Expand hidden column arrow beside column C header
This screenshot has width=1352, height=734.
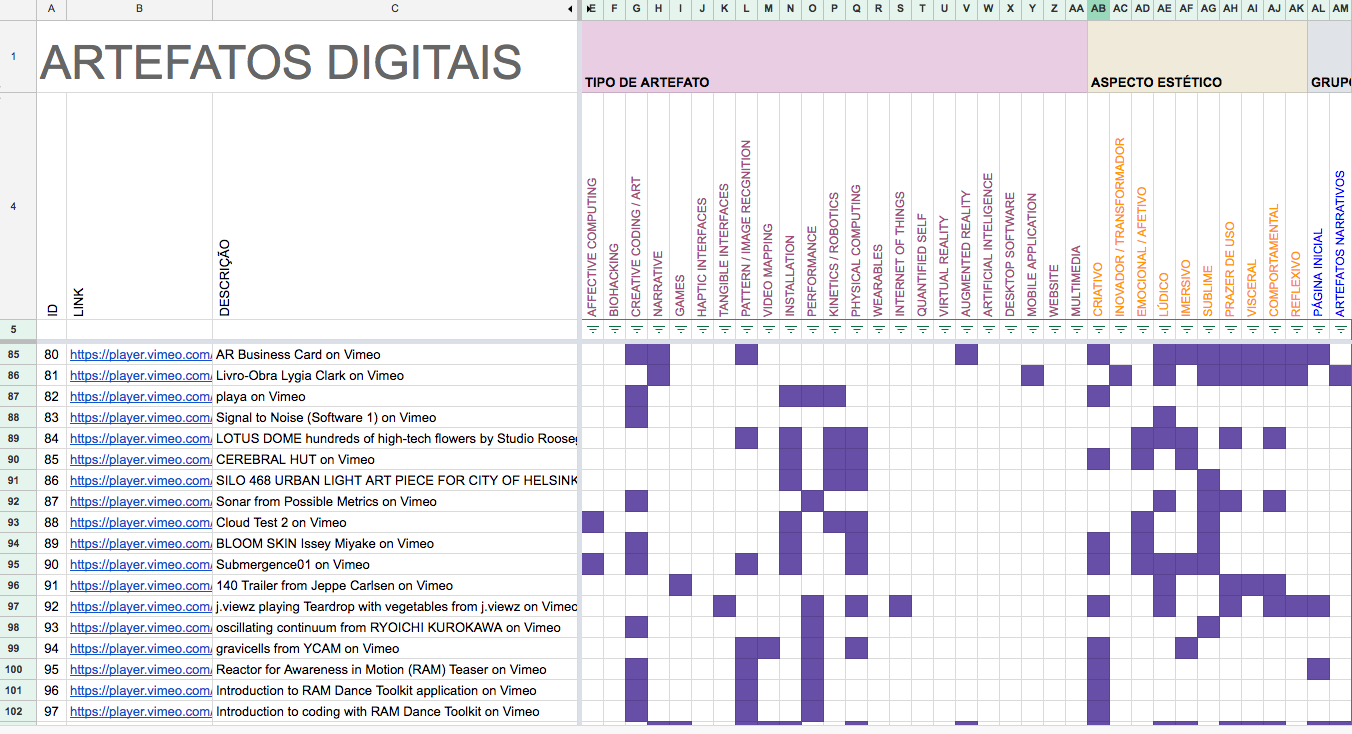tap(570, 9)
